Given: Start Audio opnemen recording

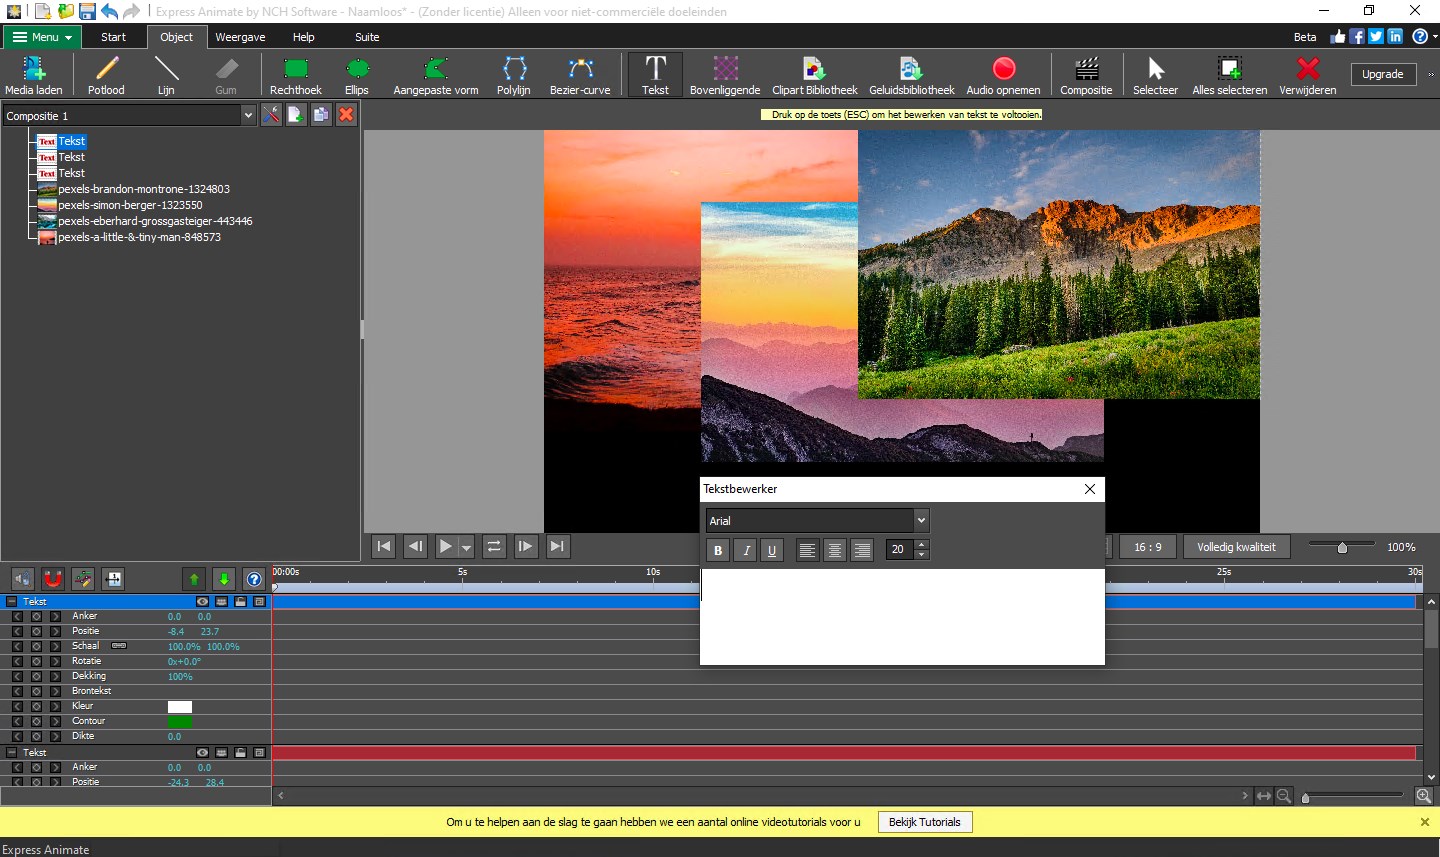Looking at the screenshot, I should [x=1003, y=75].
